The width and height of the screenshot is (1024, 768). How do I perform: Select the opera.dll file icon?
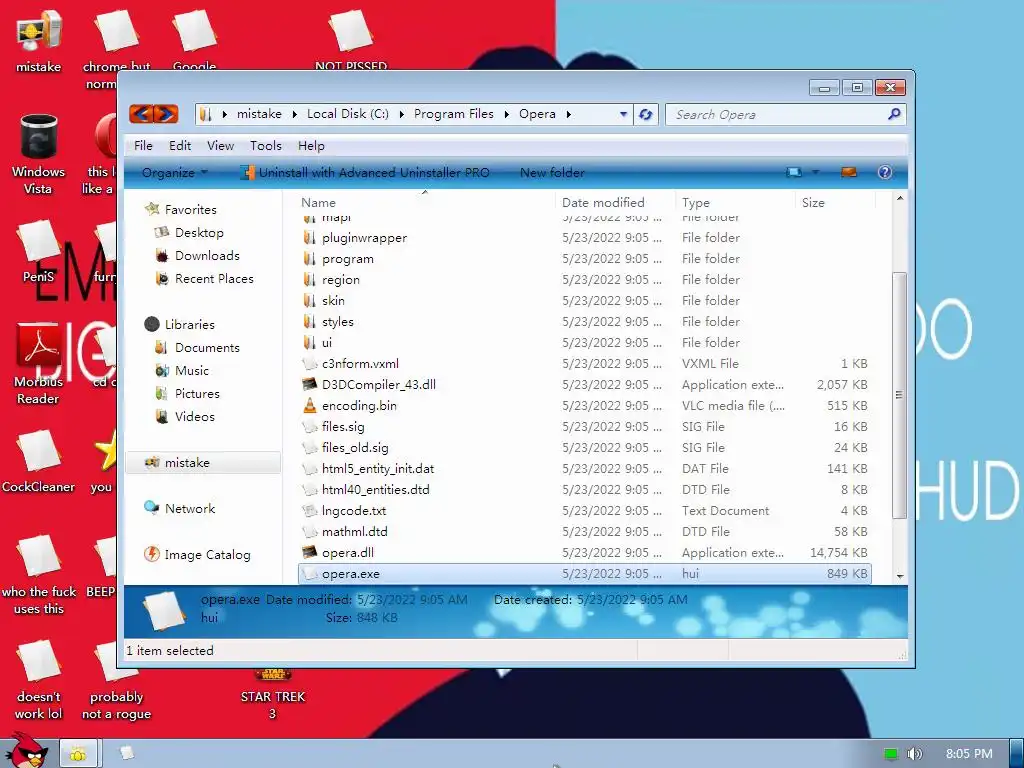pos(310,552)
